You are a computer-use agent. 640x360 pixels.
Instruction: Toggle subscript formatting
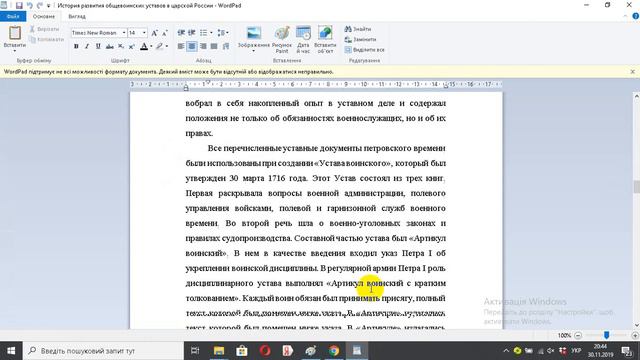pyautogui.click(x=121, y=47)
